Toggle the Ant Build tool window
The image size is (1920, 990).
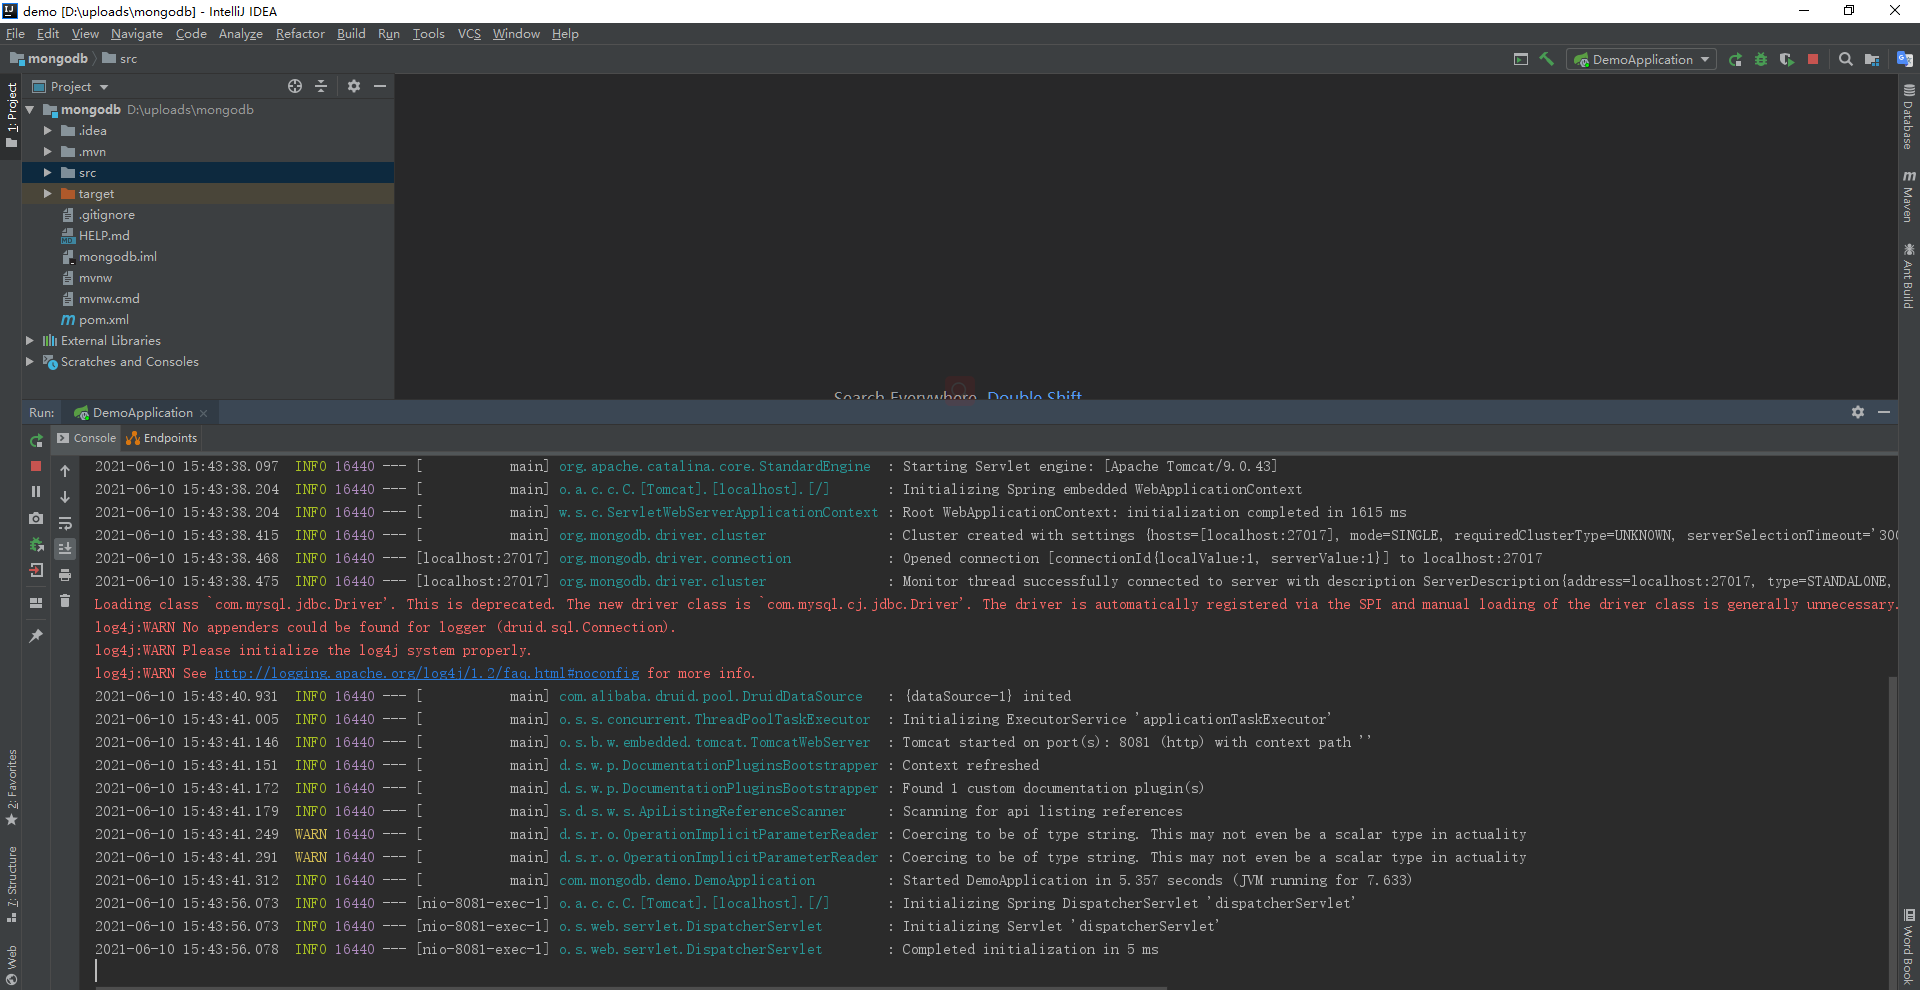[x=1909, y=276]
